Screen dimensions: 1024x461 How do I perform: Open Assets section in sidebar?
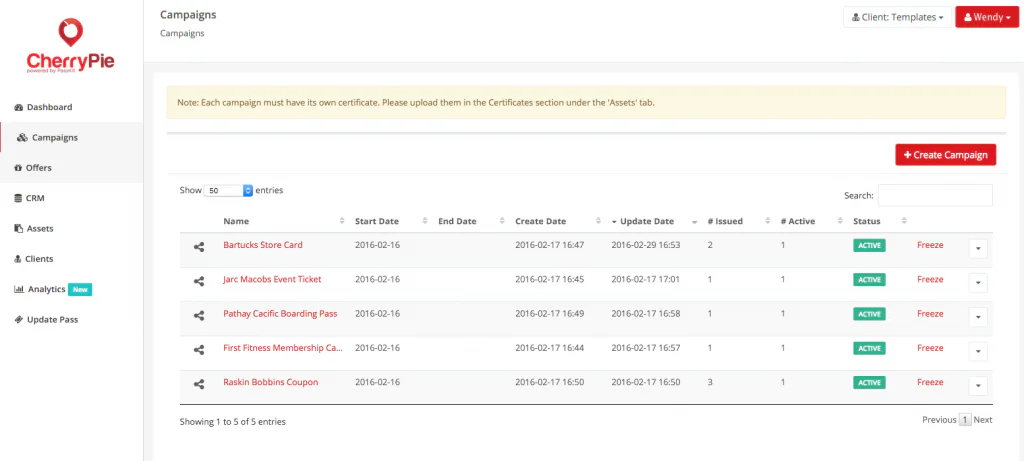click(x=33, y=229)
